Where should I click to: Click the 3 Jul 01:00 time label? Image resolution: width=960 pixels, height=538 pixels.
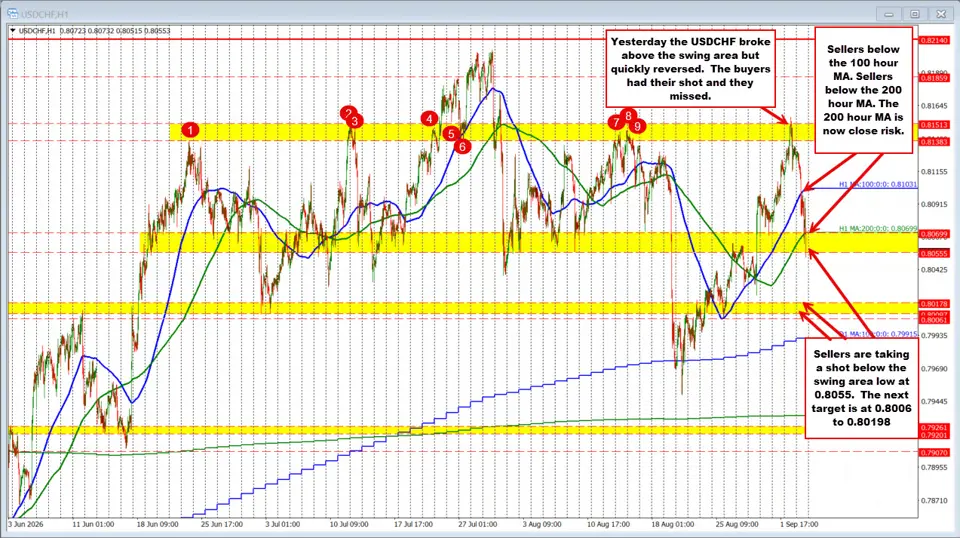[283, 525]
